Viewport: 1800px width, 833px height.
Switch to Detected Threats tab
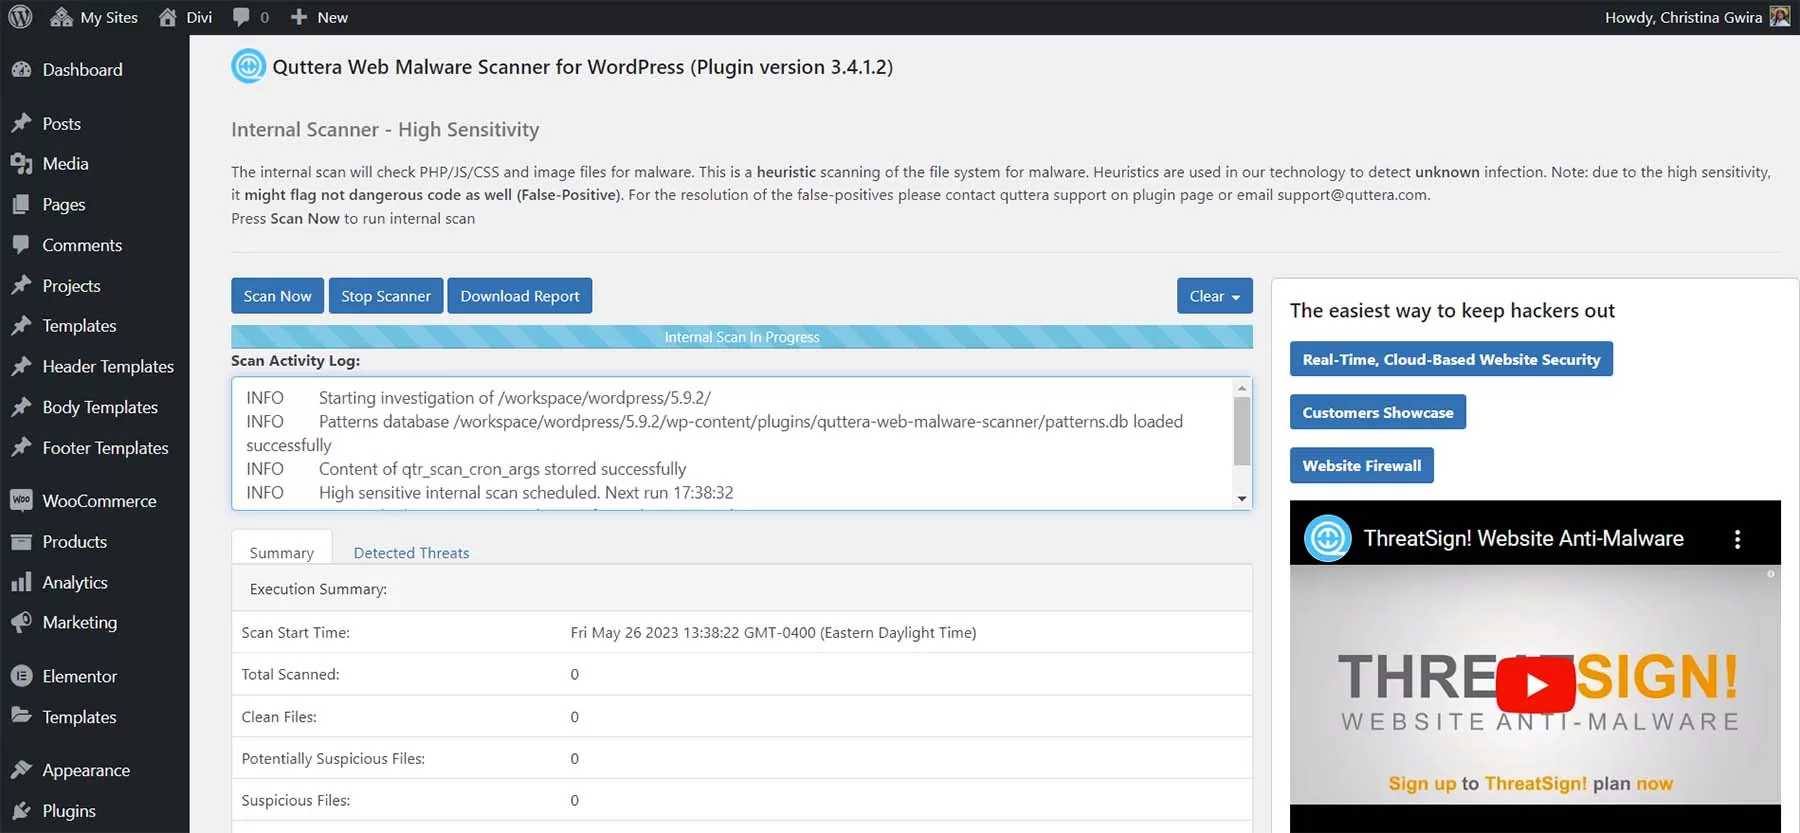[x=411, y=553]
